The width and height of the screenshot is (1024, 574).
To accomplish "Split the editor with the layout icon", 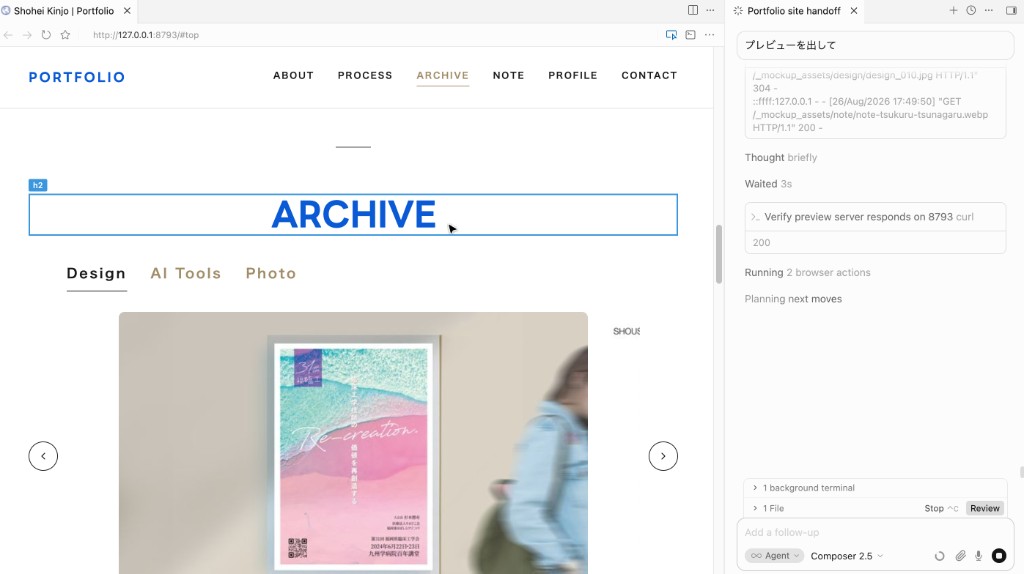I will (693, 10).
